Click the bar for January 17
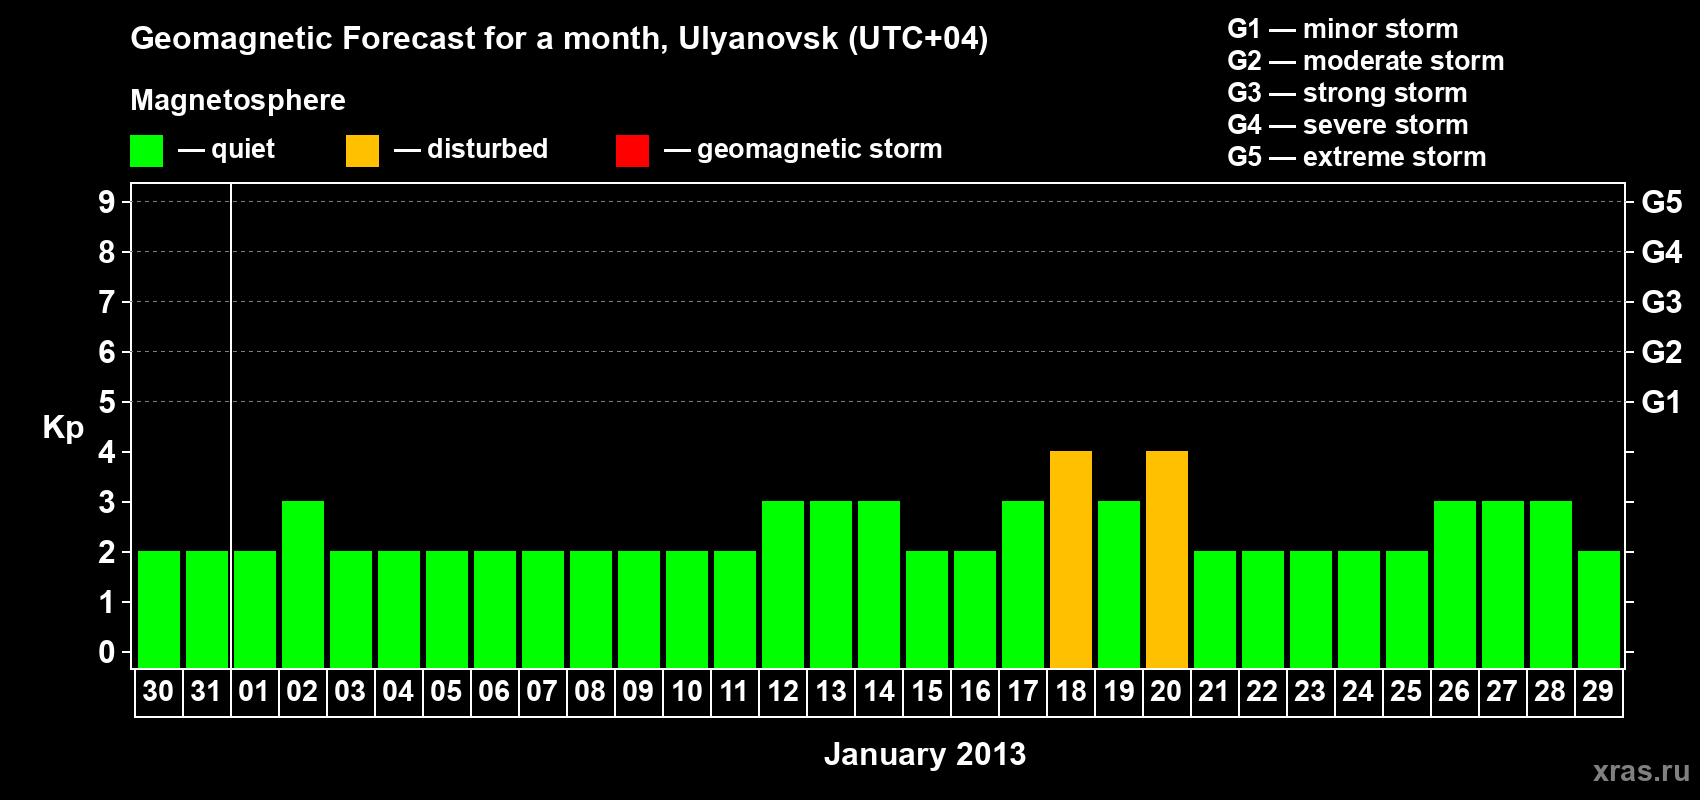 point(1023,585)
